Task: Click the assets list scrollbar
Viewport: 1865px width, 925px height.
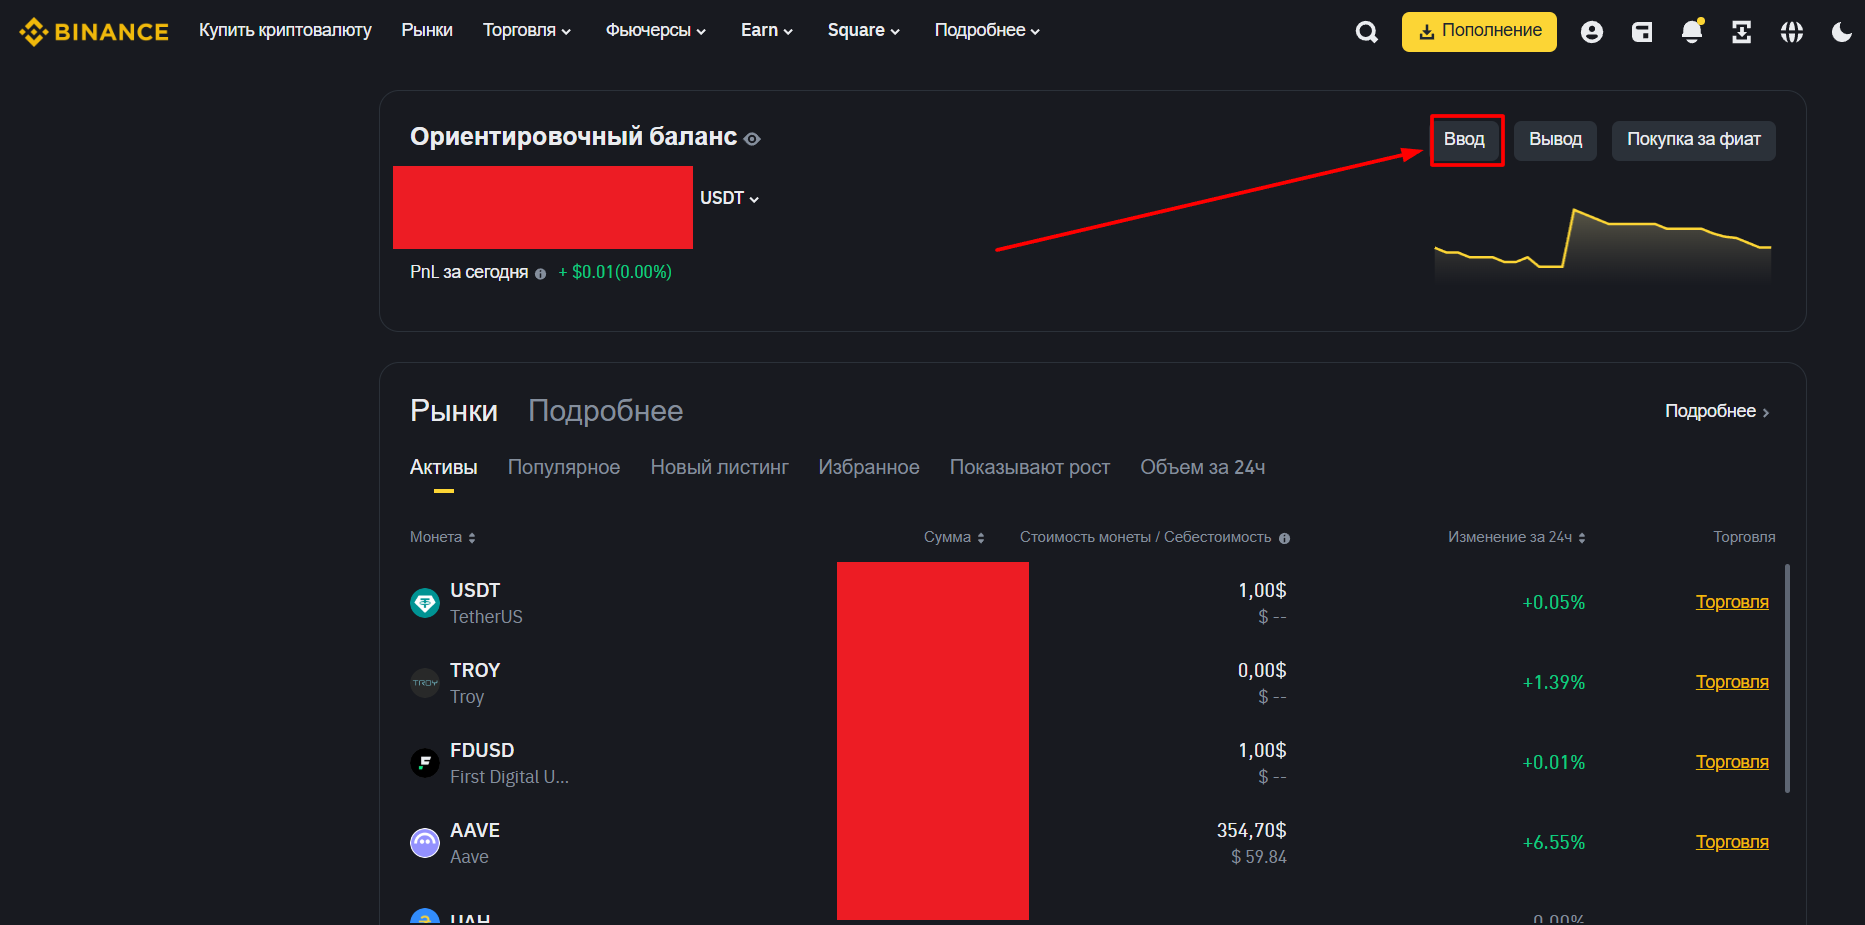Action: 1787,678
